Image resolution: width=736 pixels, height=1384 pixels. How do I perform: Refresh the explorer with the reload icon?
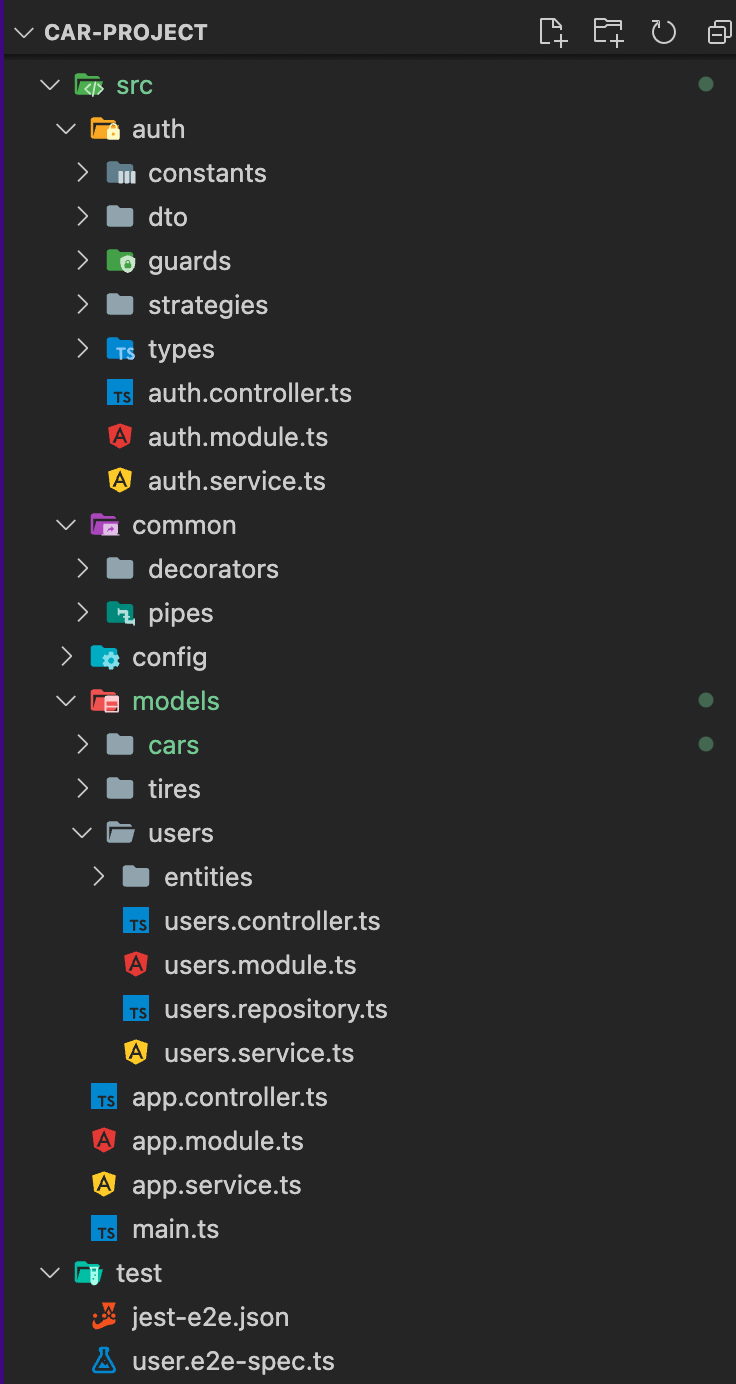point(664,32)
